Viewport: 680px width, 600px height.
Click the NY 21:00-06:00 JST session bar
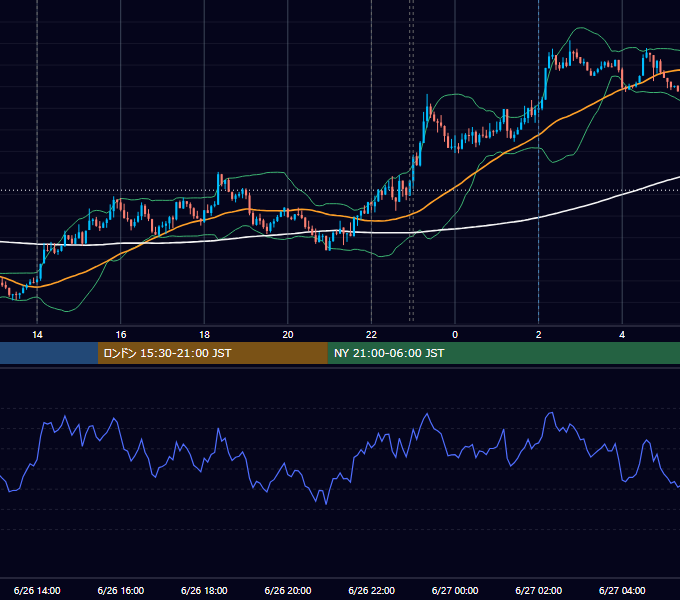coord(503,353)
